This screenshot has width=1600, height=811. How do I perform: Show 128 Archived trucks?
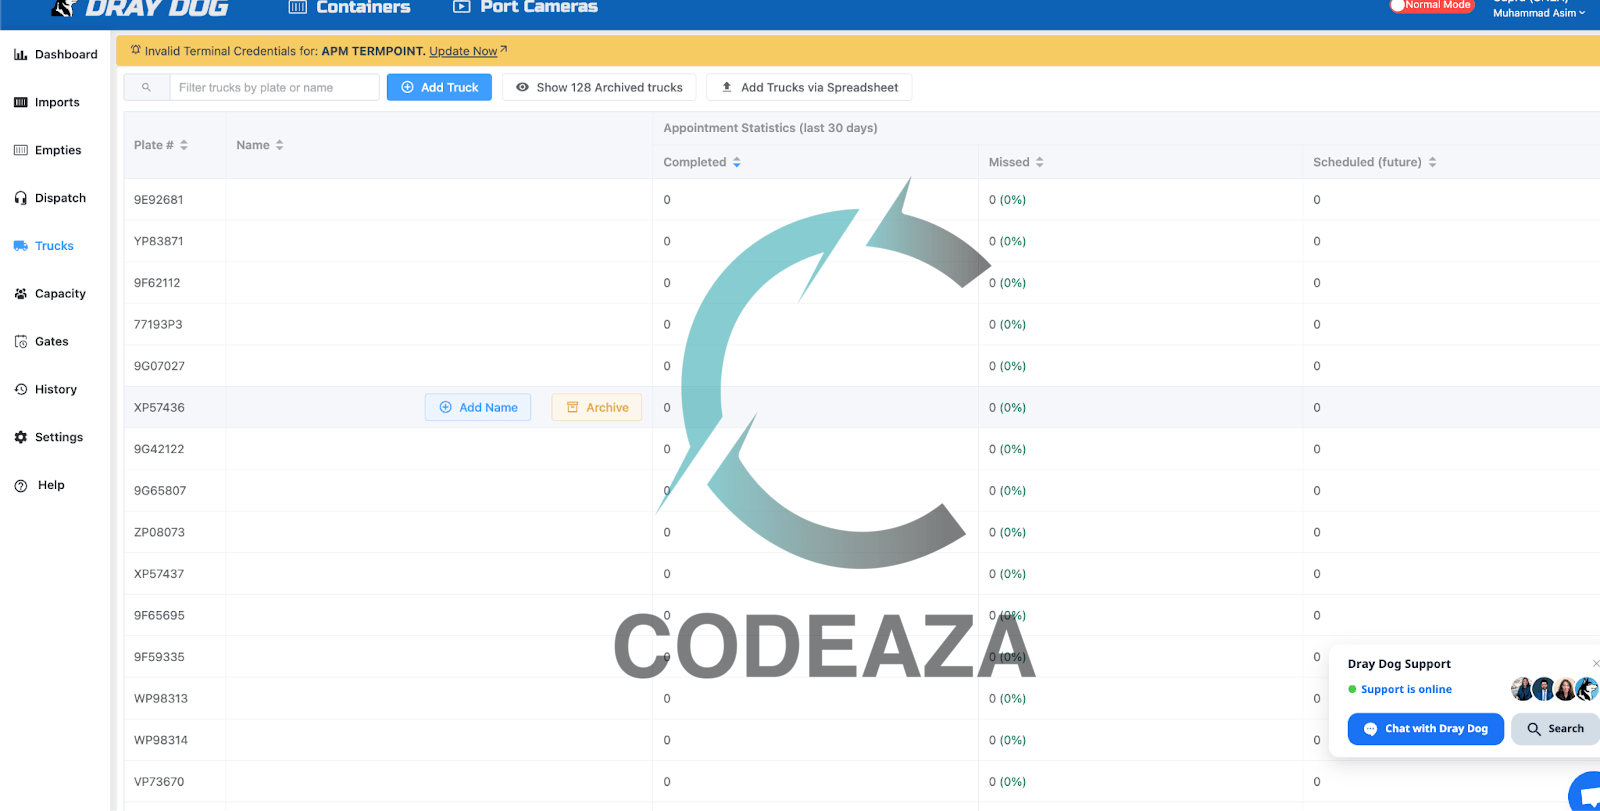[599, 88]
